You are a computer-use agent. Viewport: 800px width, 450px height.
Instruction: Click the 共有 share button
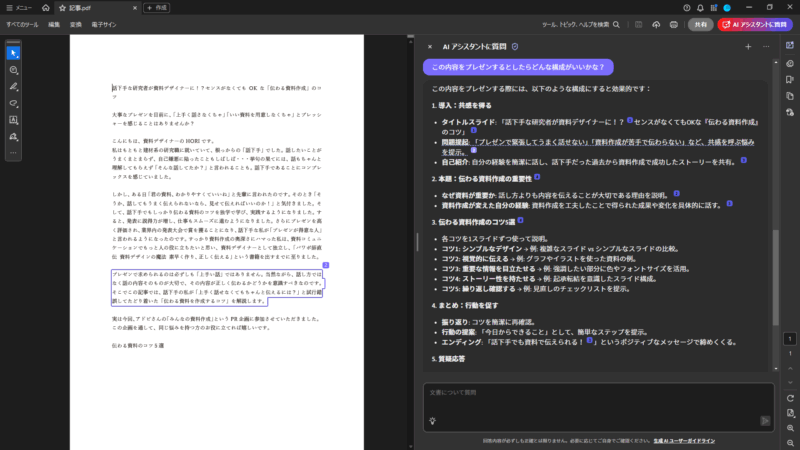(x=700, y=24)
